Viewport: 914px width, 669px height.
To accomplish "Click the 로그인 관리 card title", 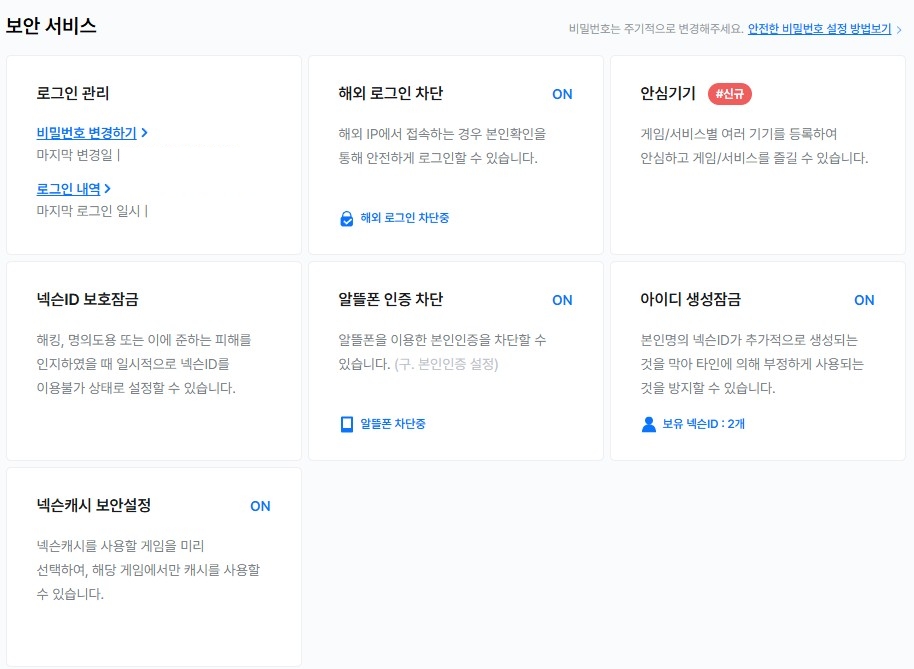I will (x=73, y=93).
